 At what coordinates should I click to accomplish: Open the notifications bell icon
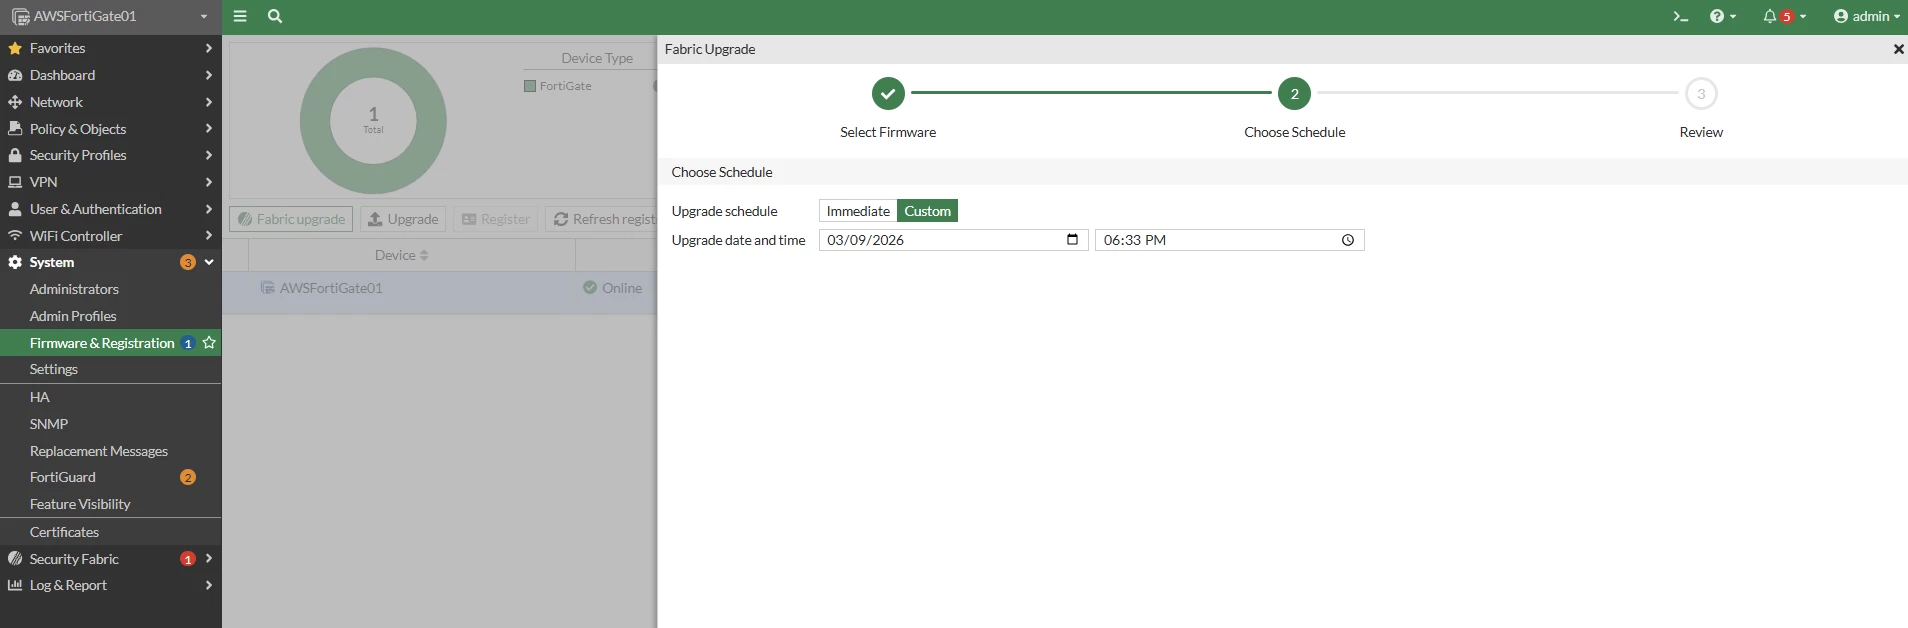(x=1784, y=16)
